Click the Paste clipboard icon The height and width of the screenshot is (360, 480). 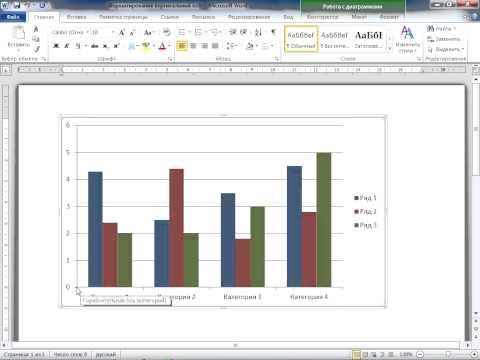(x=19, y=33)
